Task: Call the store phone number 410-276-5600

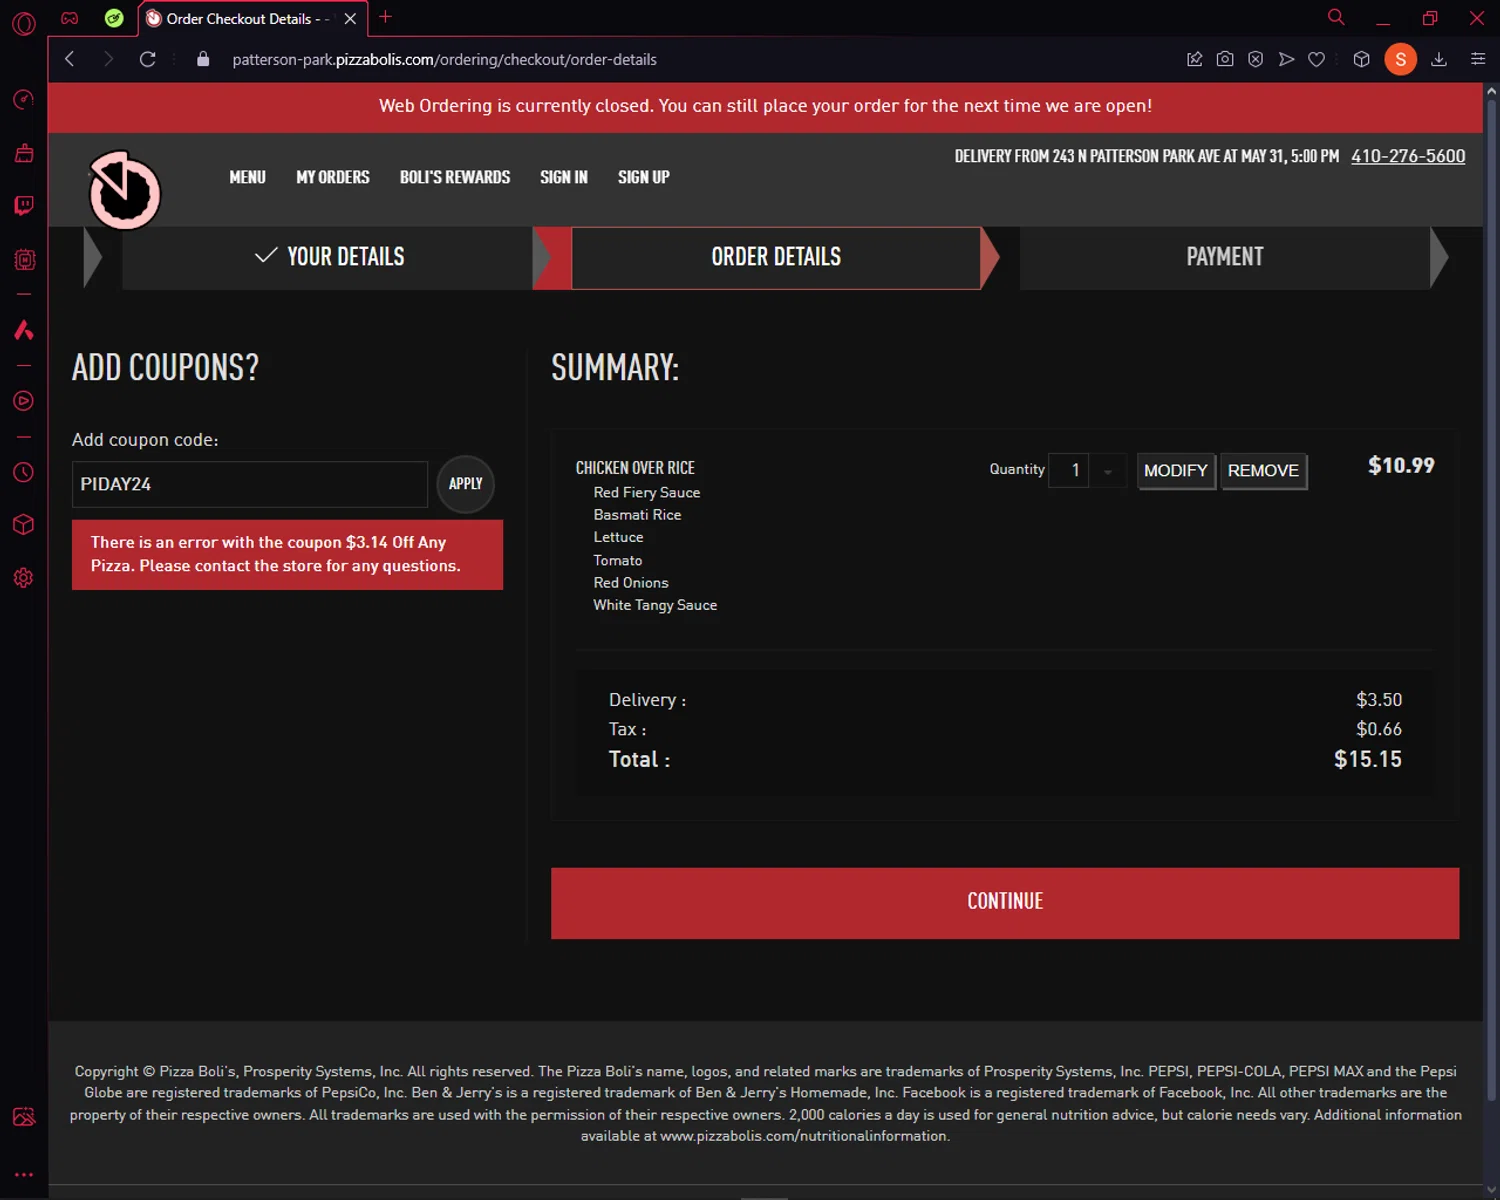Action: [1408, 156]
